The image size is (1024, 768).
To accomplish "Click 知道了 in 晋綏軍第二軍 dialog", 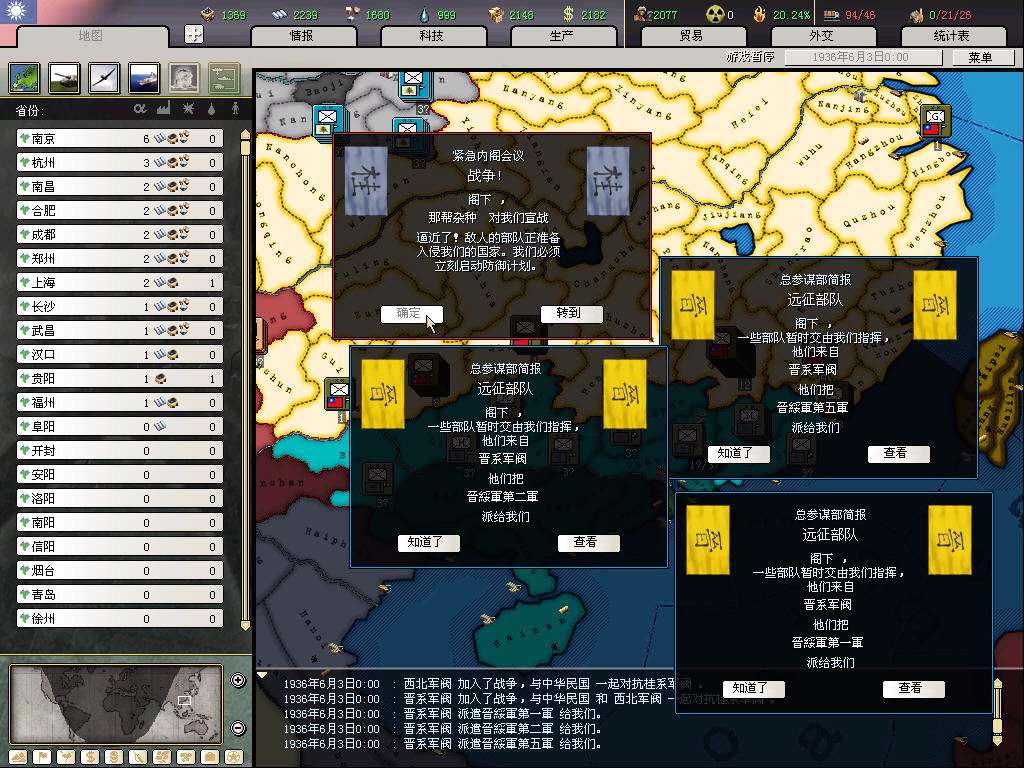I will (428, 542).
